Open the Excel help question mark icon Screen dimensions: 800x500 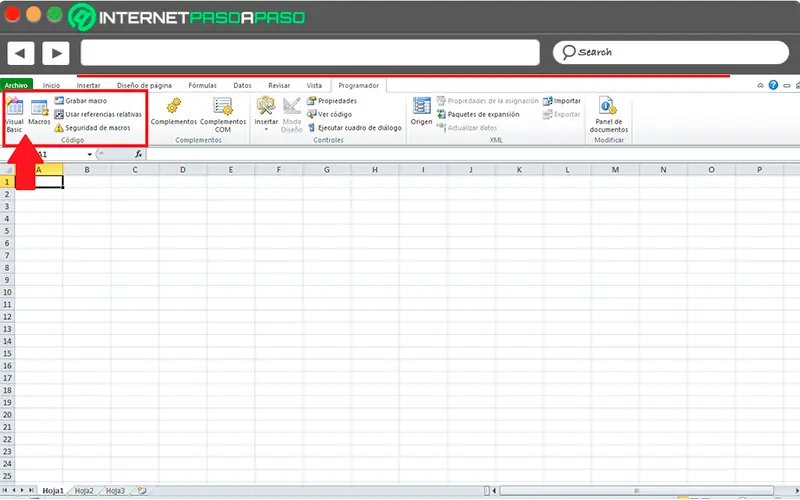(x=773, y=85)
